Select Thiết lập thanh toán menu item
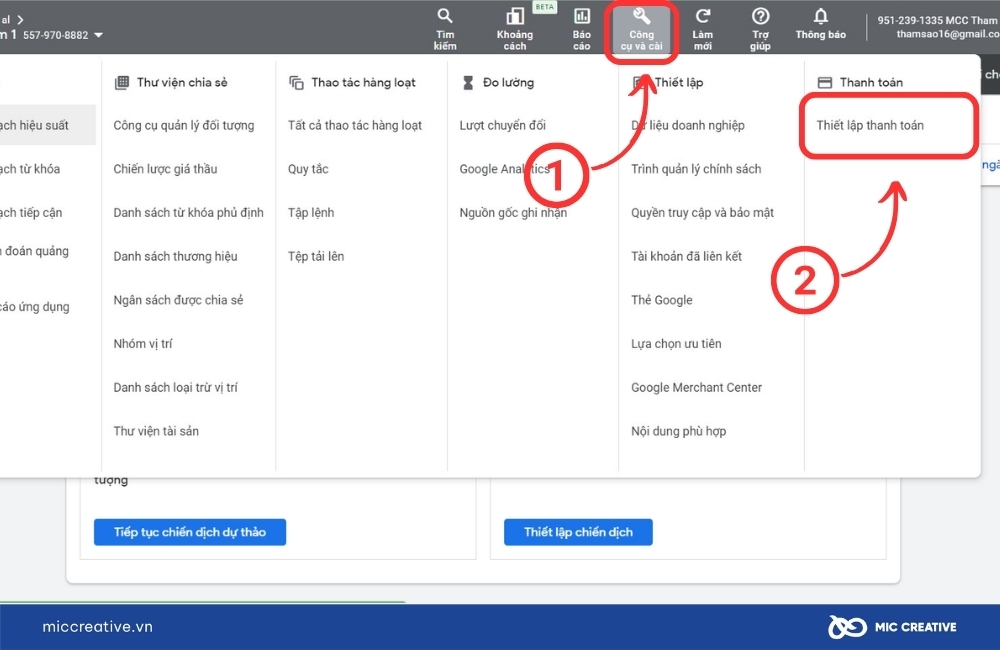The height and width of the screenshot is (650, 1000). [870, 126]
